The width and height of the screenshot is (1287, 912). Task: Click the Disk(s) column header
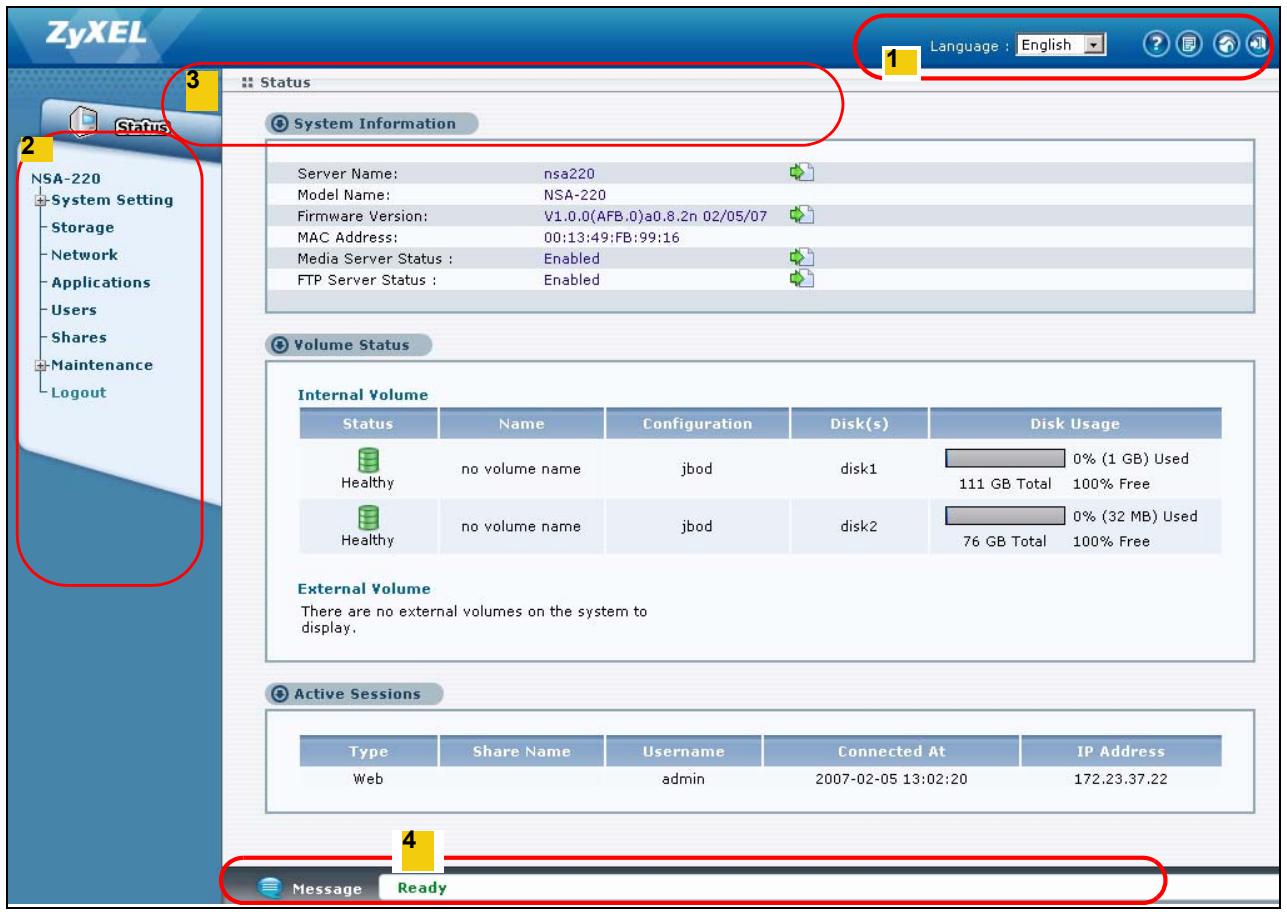[859, 423]
